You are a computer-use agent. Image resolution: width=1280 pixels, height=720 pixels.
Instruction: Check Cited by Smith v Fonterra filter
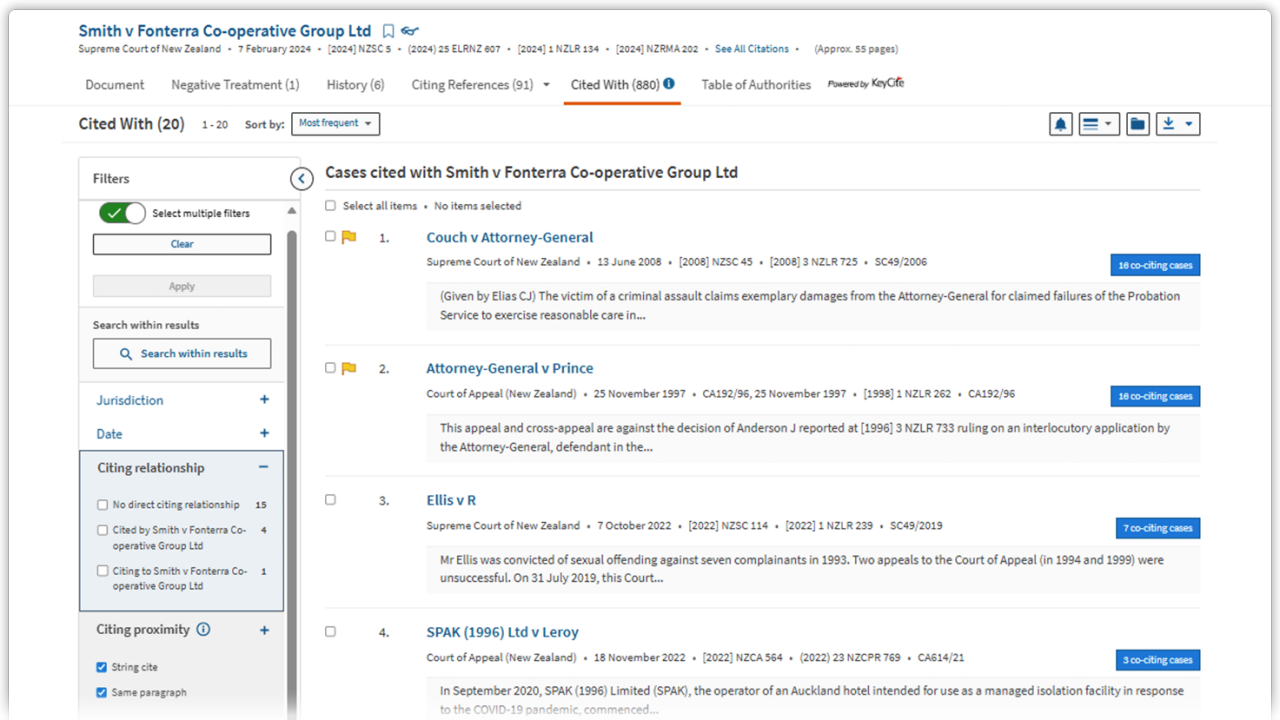pyautogui.click(x=103, y=530)
